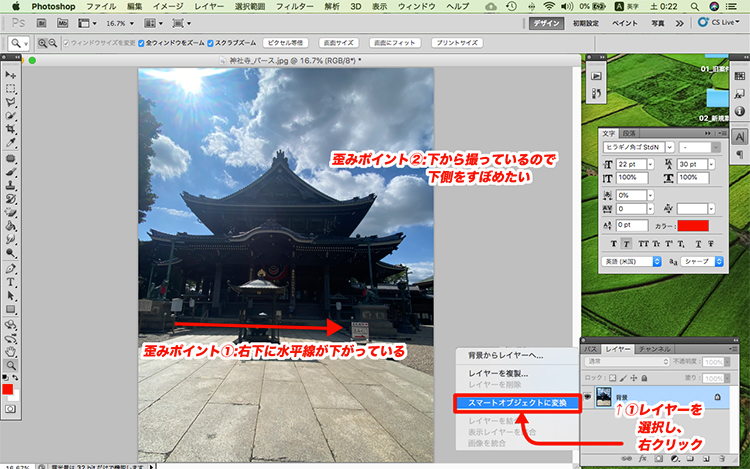
Task: Toggle ウィンドウサイズを変更 checkbox
Action: 66,43
